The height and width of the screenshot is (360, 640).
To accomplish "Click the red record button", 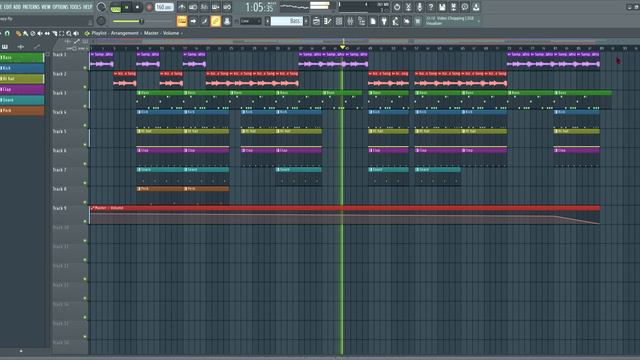I will point(149,7).
